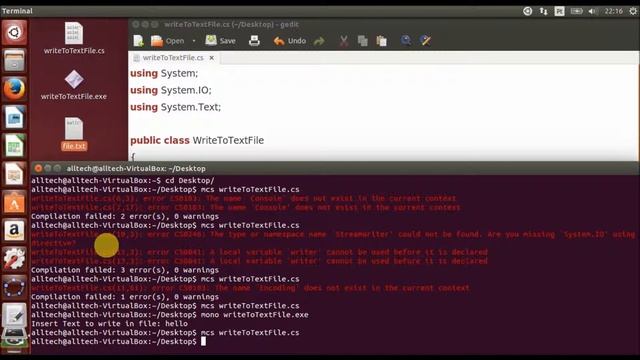640x360 pixels.
Task: Open the battery indicator menu
Action: tap(576, 11)
